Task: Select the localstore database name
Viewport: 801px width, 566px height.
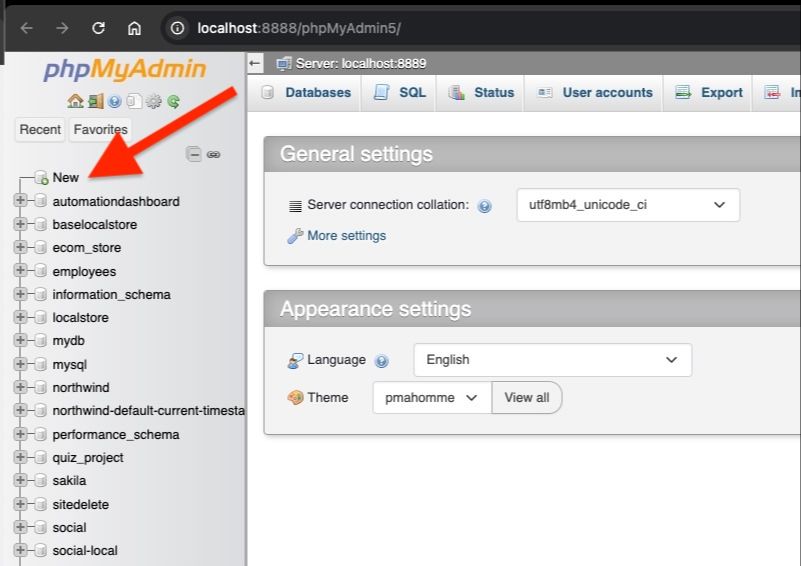Action: click(80, 318)
